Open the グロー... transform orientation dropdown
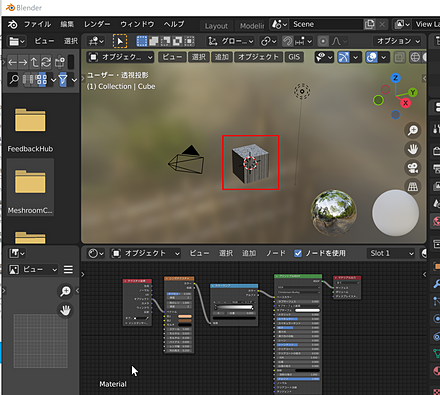 pos(230,41)
